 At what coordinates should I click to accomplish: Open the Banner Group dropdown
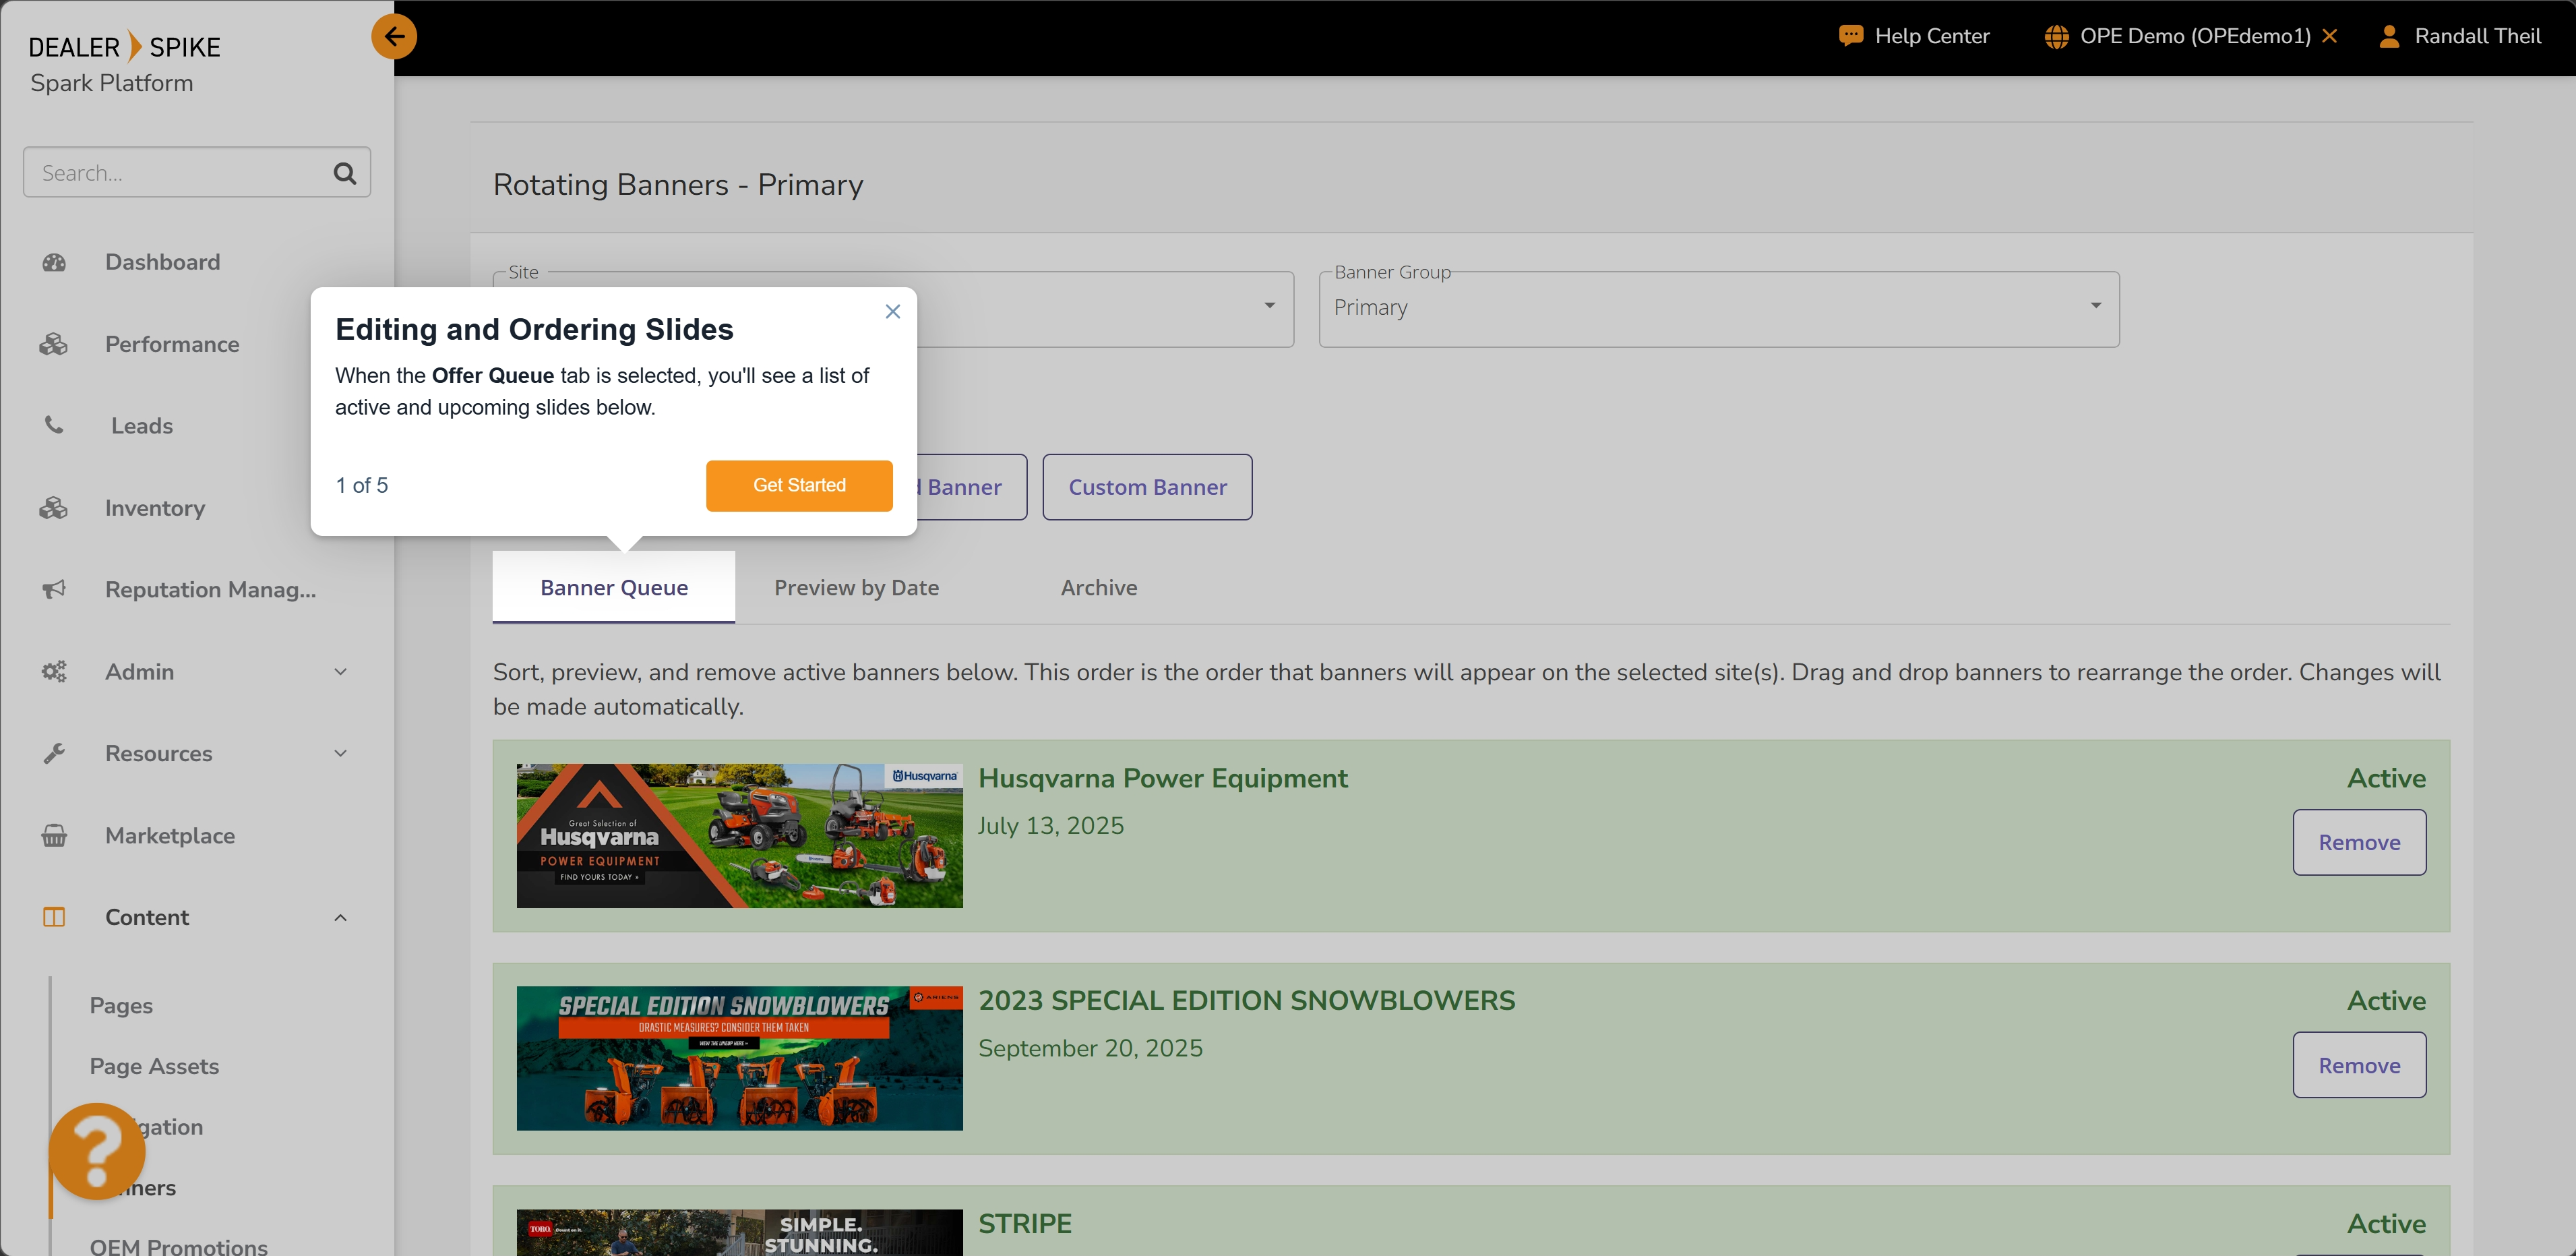(x=1717, y=308)
